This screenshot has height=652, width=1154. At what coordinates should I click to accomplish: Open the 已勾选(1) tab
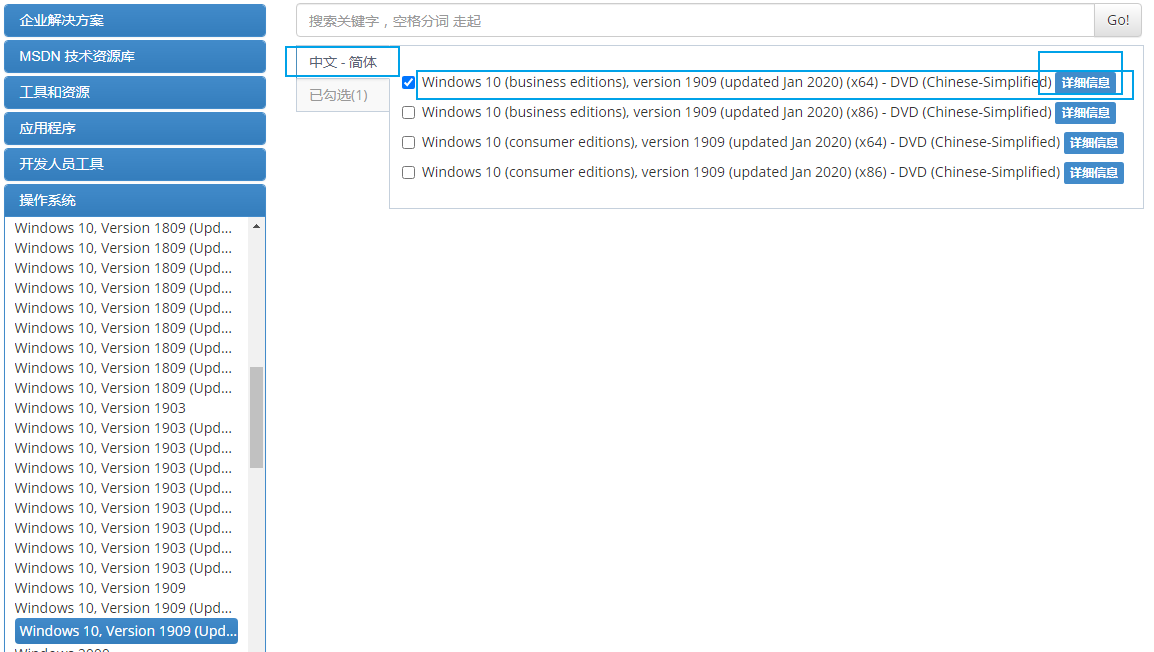[x=343, y=95]
